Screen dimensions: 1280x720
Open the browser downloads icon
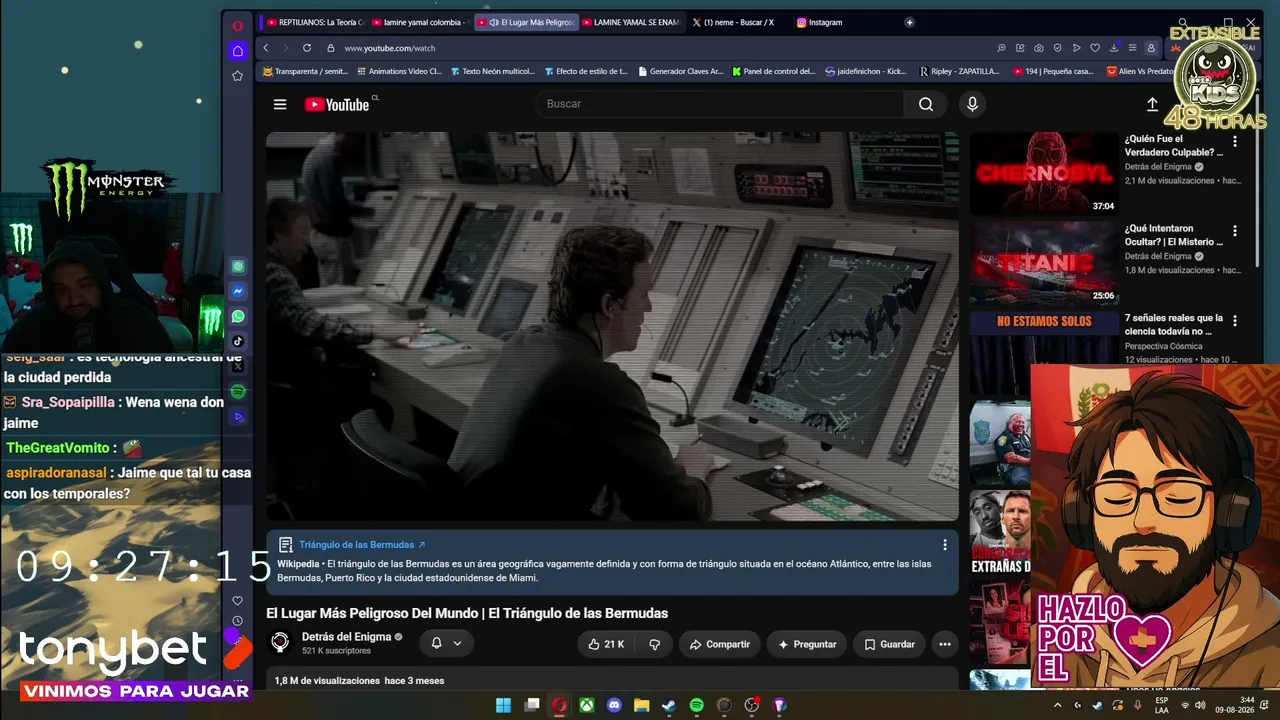click(x=1114, y=48)
